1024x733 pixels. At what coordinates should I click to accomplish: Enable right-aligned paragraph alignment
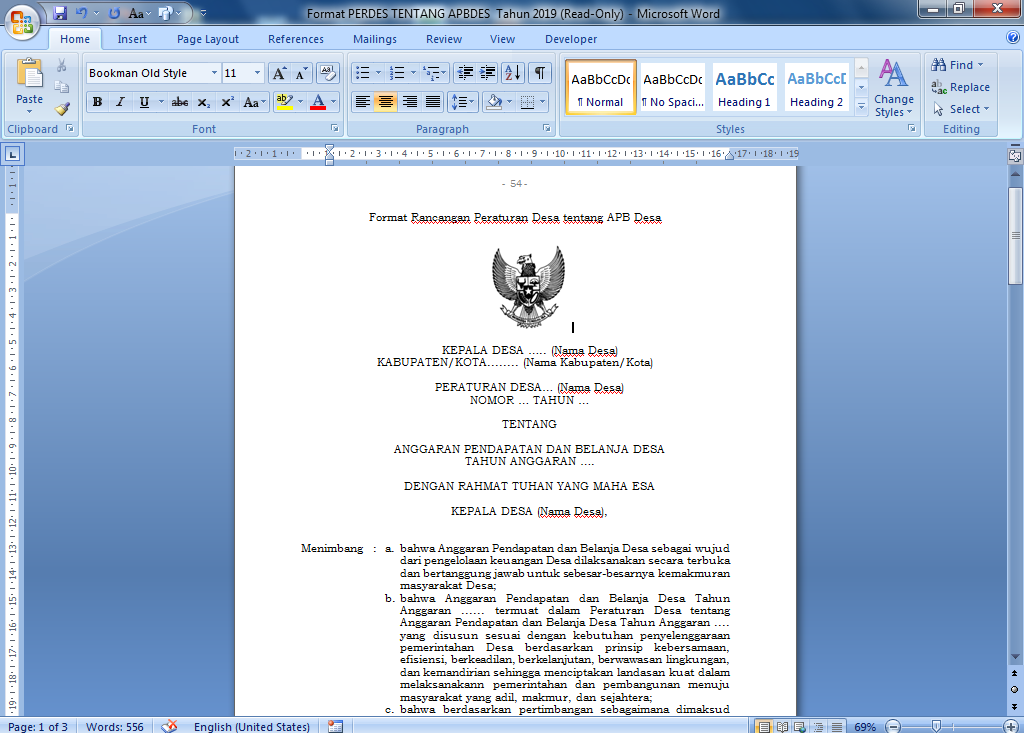pos(411,100)
